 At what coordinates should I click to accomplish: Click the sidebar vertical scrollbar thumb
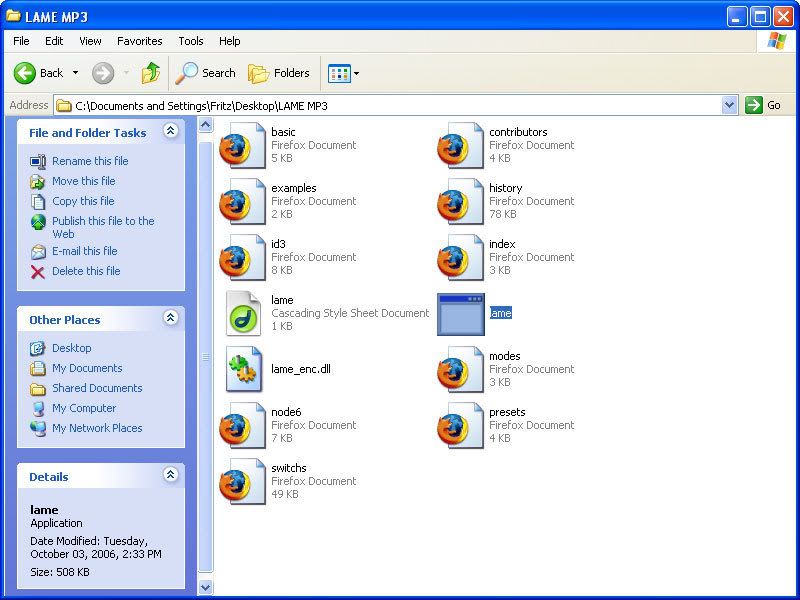click(205, 357)
